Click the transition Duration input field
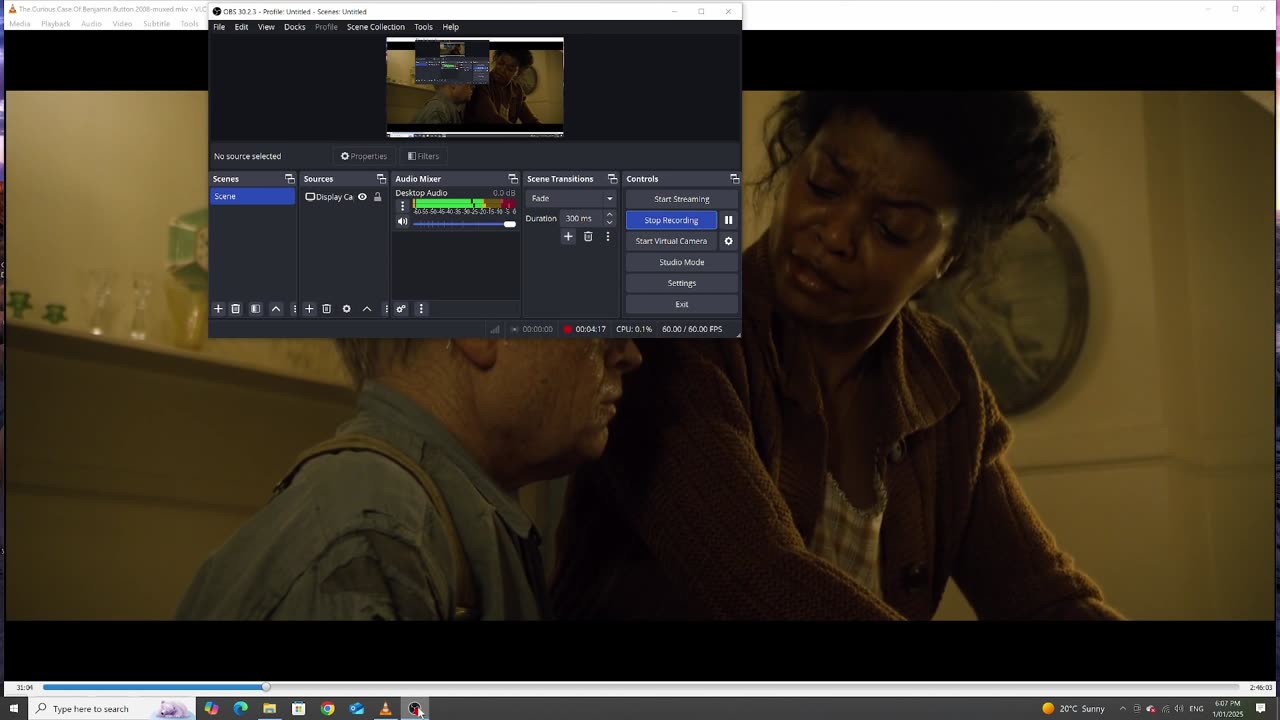The height and width of the screenshot is (720, 1280). (x=582, y=218)
